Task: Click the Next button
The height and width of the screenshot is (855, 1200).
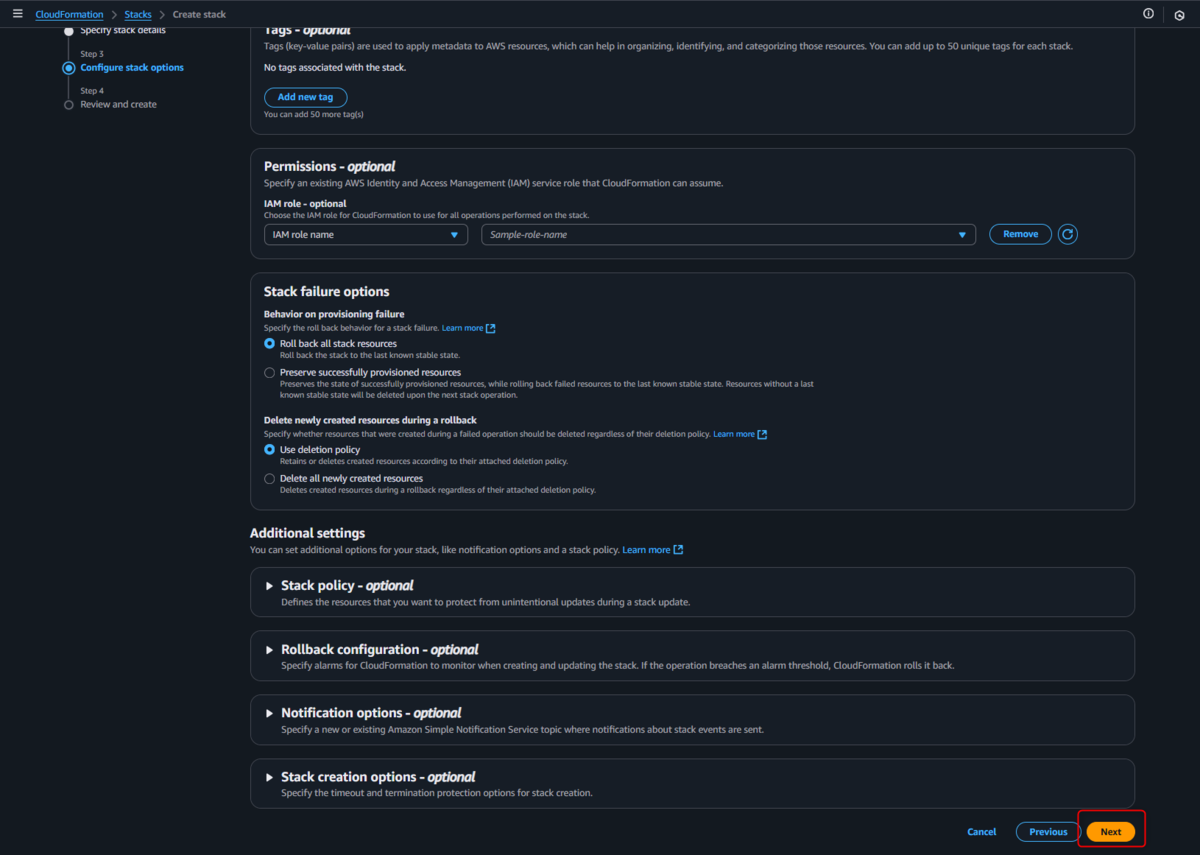Action: pyautogui.click(x=1111, y=832)
